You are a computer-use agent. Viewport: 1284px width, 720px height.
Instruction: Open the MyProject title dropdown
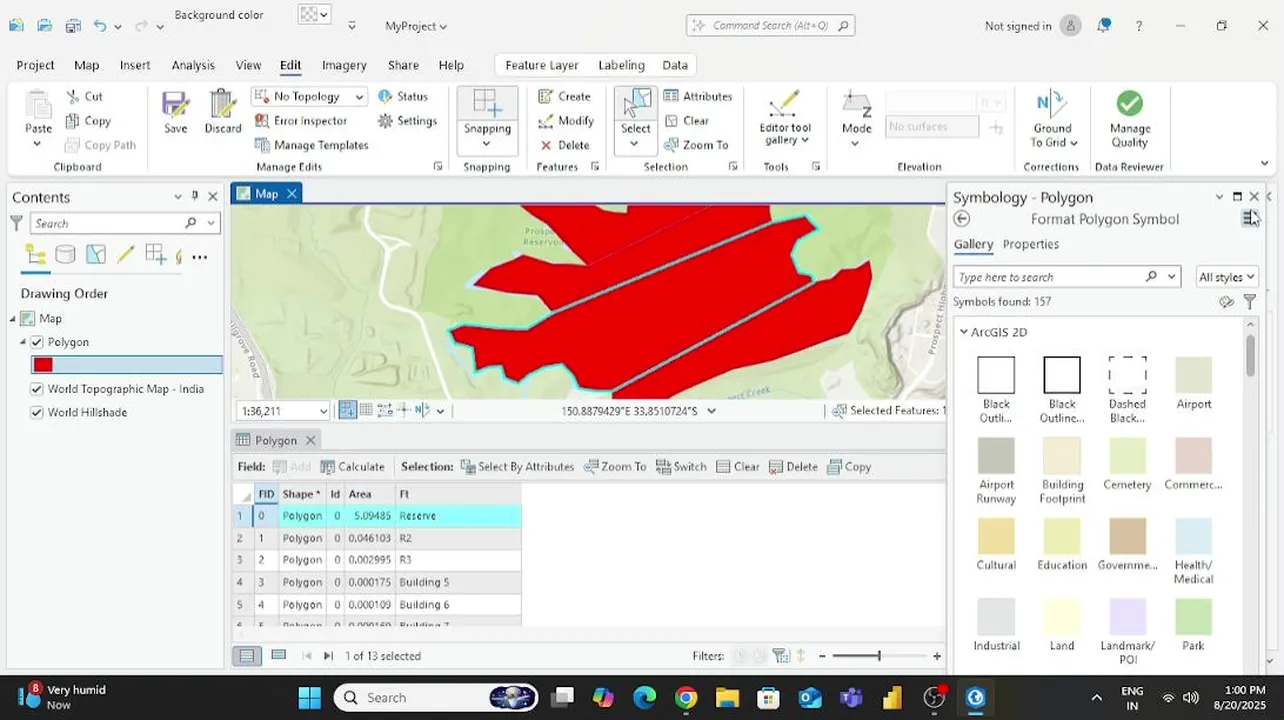point(416,26)
